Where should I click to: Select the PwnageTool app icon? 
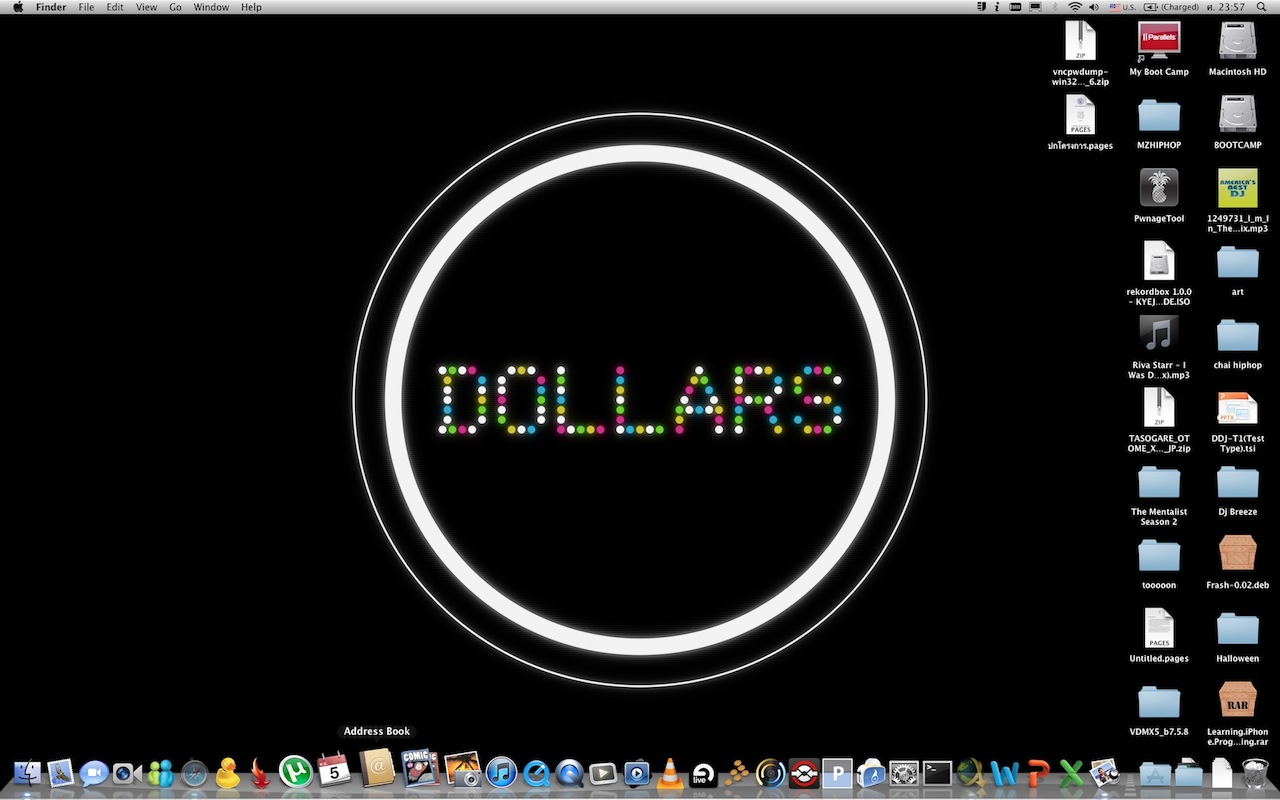pyautogui.click(x=1159, y=187)
